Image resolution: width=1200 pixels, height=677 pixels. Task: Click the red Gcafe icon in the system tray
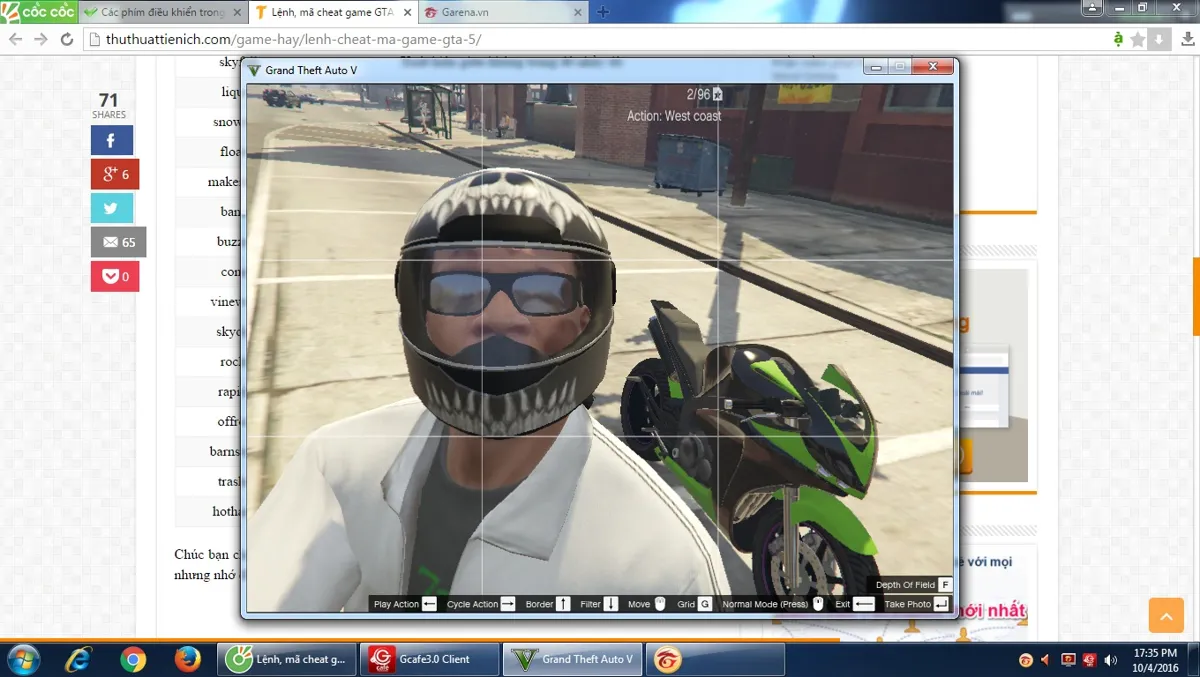[x=1089, y=660]
